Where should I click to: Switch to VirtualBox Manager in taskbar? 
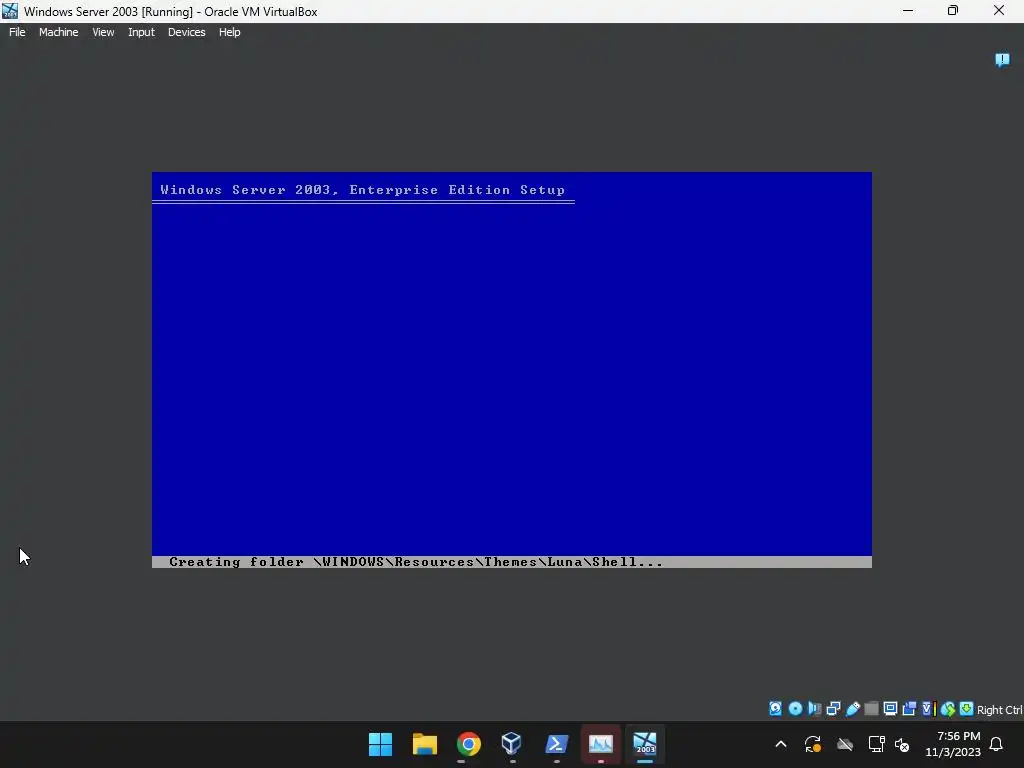[512, 744]
